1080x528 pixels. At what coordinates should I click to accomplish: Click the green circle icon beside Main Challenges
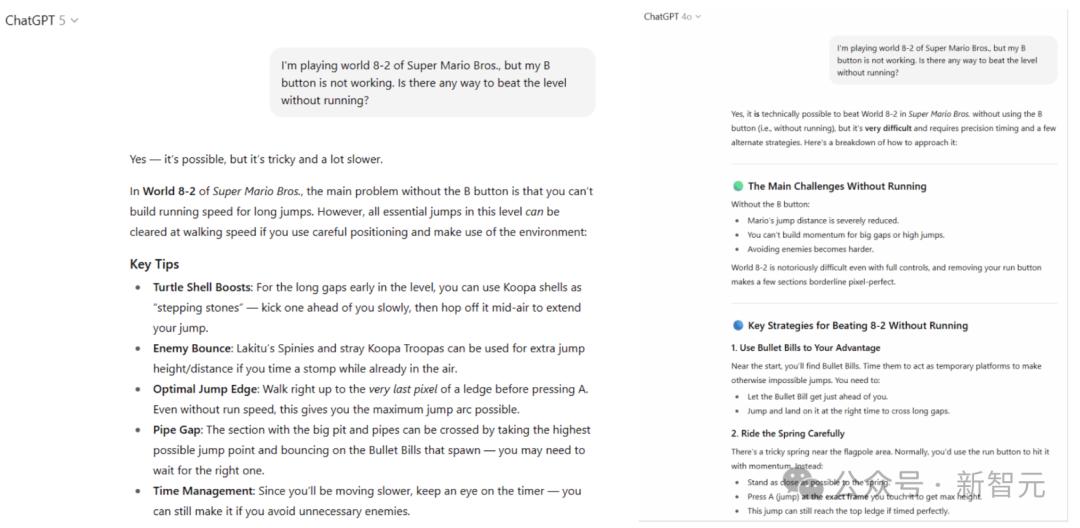(738, 186)
